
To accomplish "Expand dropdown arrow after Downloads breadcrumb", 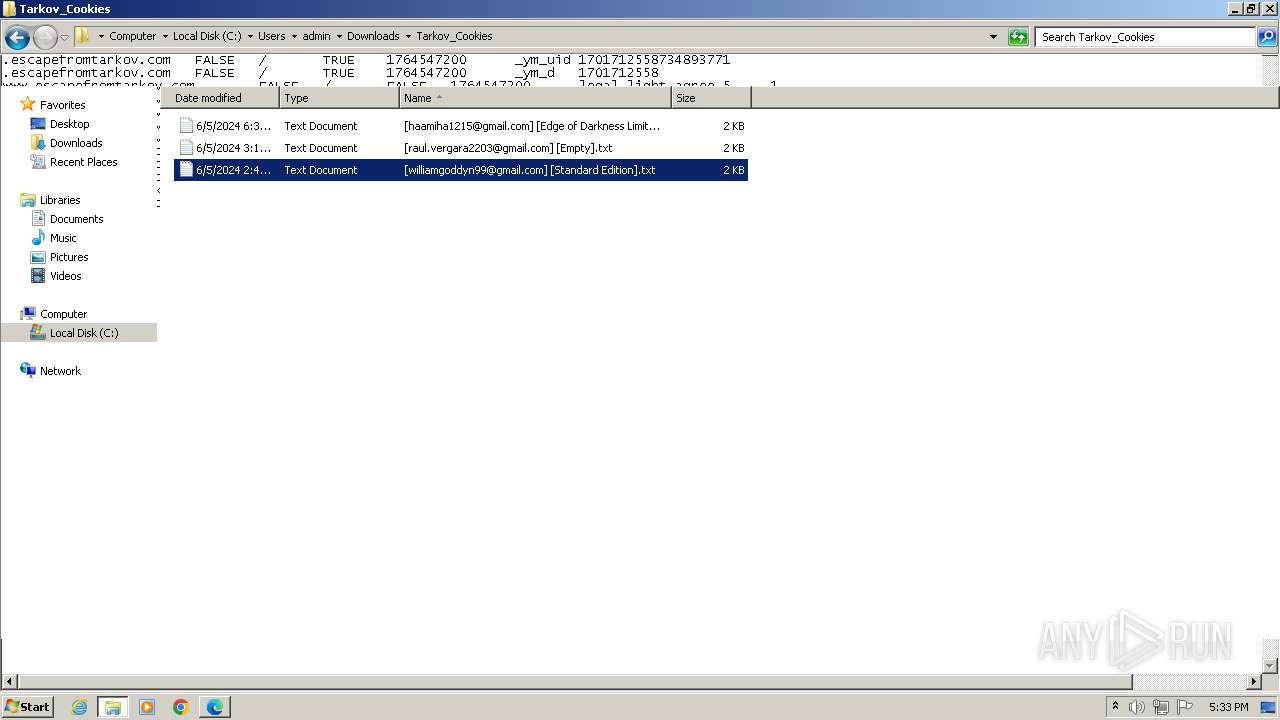I will [408, 37].
